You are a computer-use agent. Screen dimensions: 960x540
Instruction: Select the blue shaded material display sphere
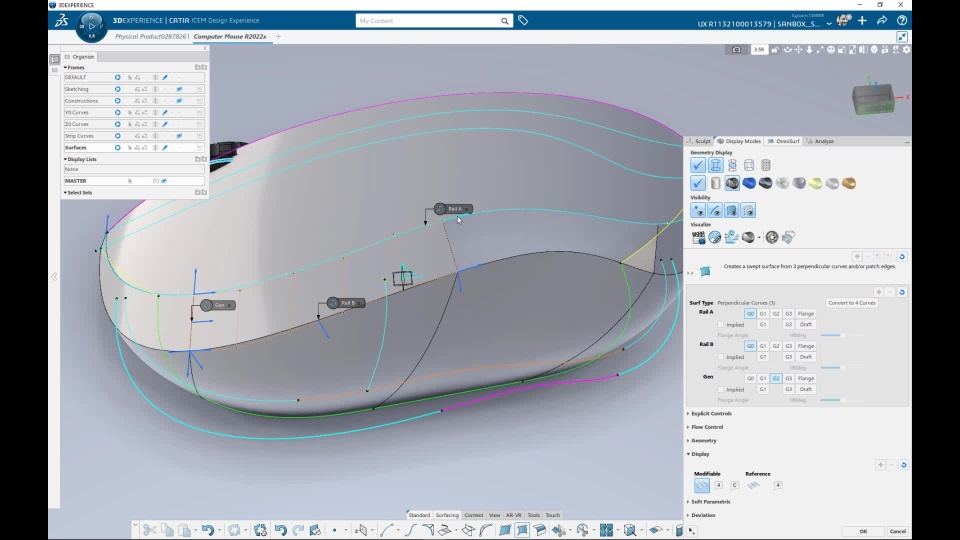[x=749, y=183]
